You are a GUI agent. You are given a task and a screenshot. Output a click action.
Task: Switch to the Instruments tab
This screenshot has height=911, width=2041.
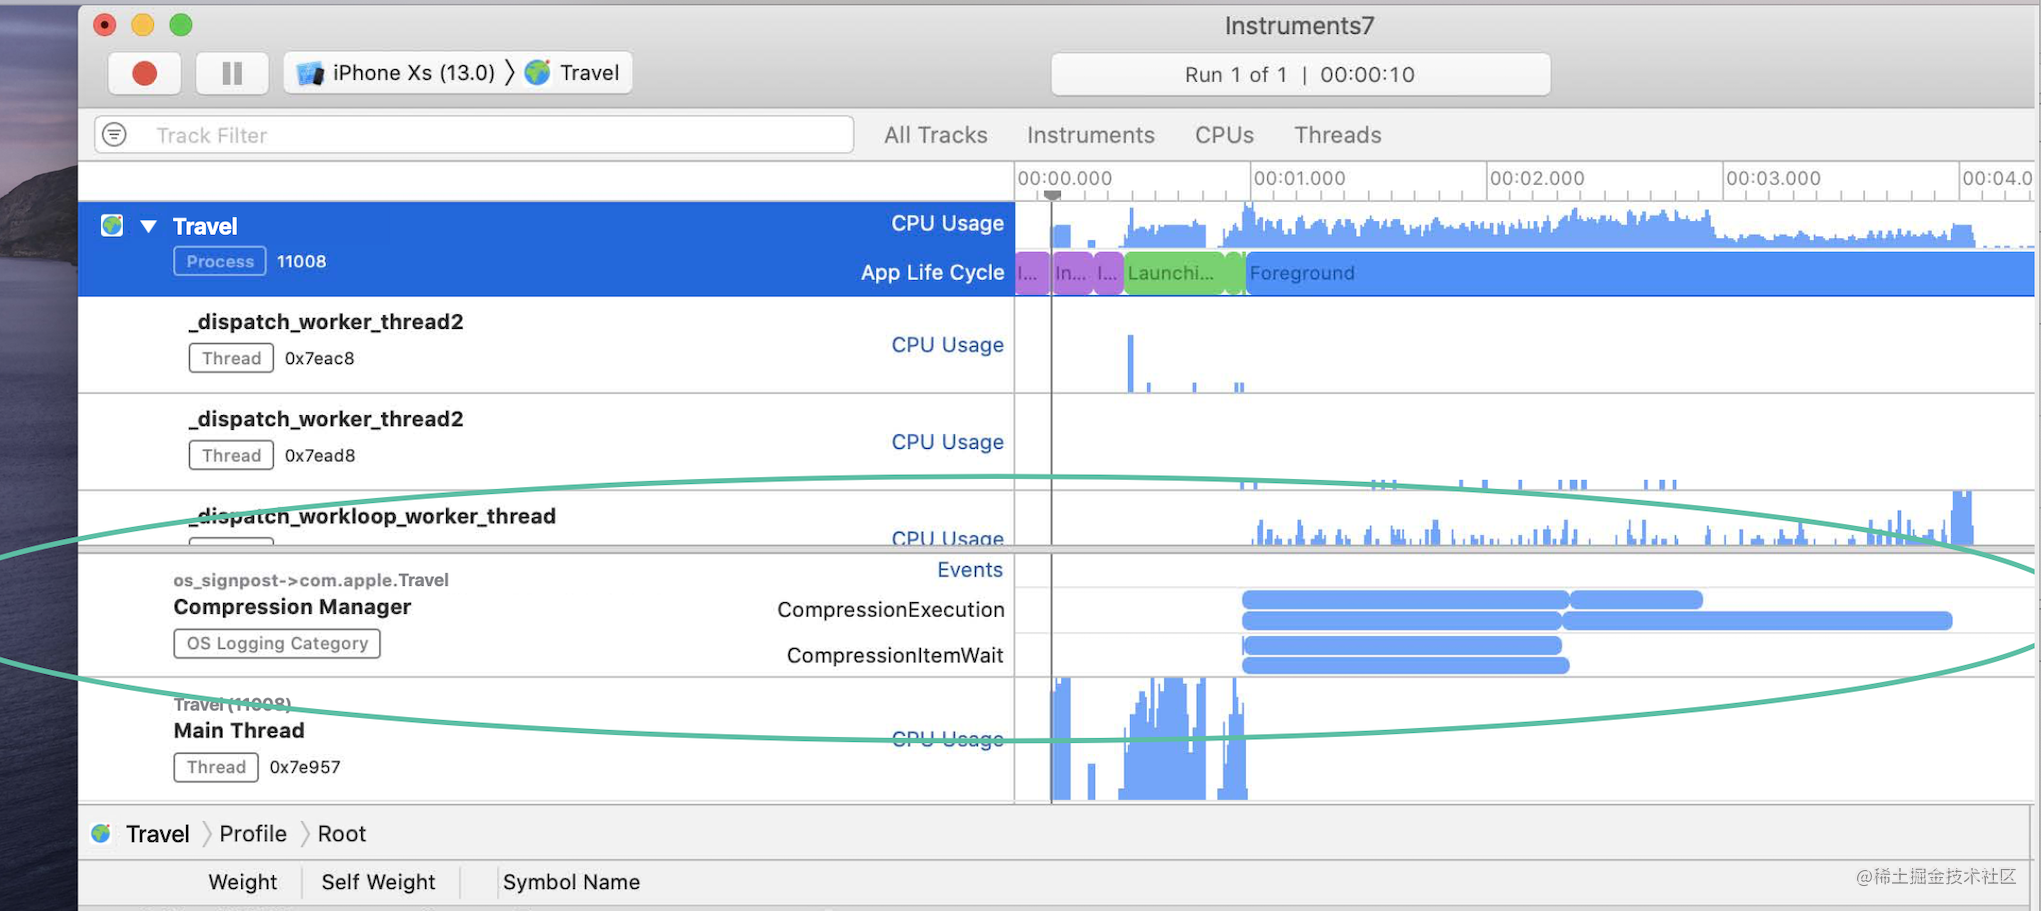1090,135
